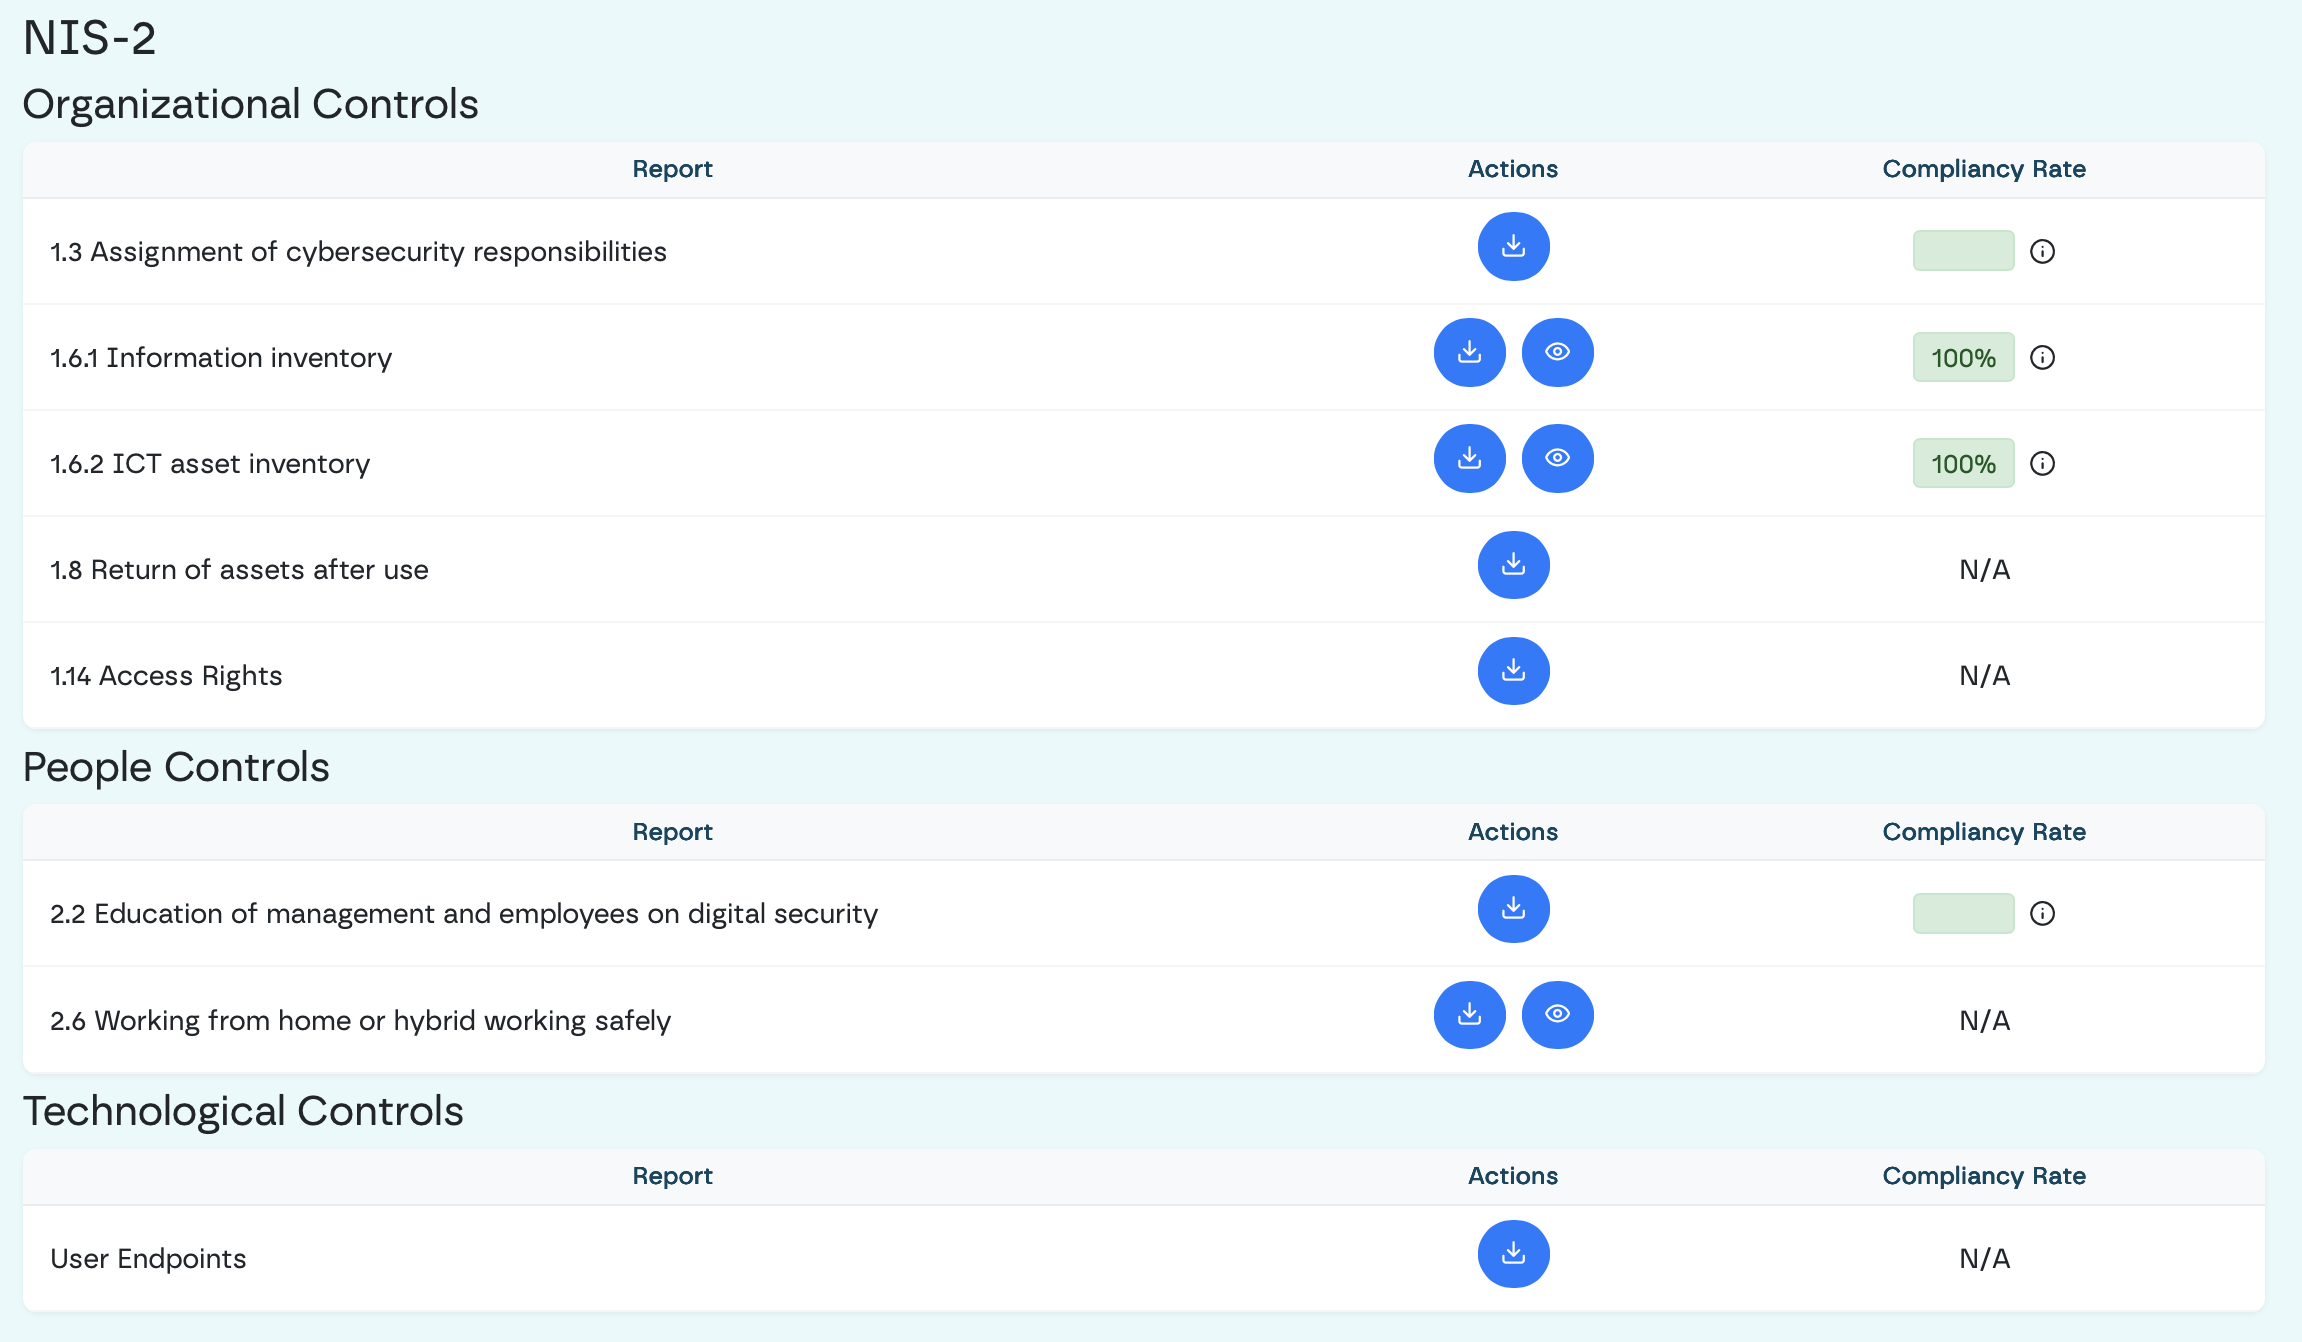Download the 1.8 Return of assets report
2302x1342 pixels.
click(x=1513, y=565)
